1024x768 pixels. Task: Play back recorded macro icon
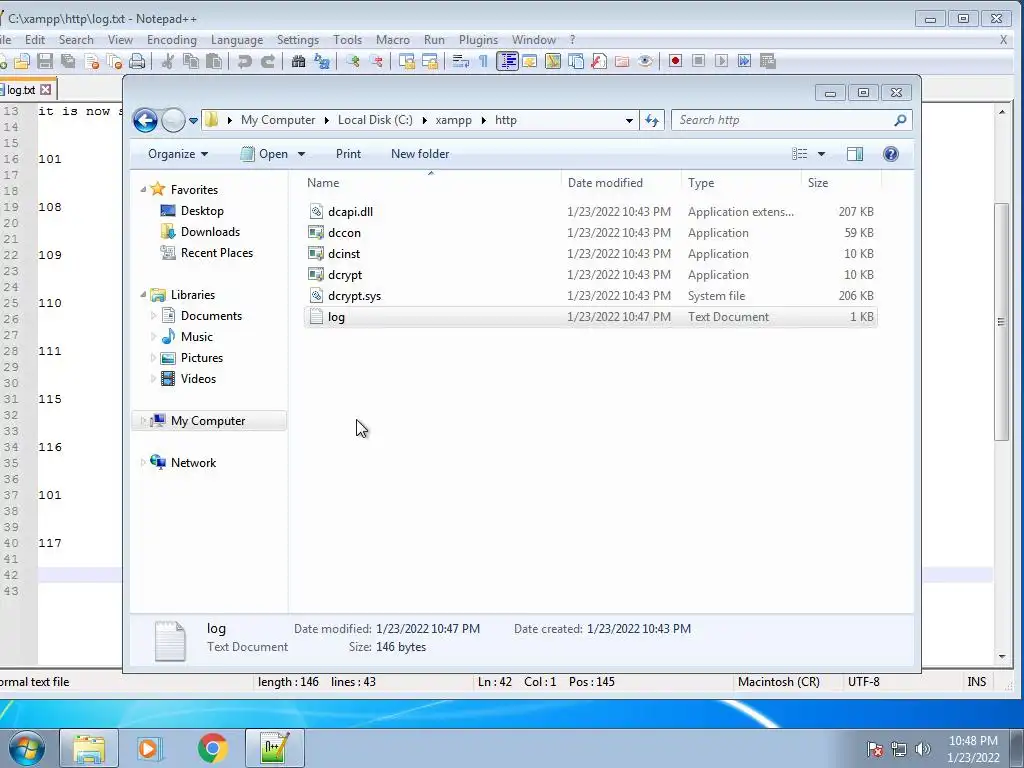[x=722, y=61]
